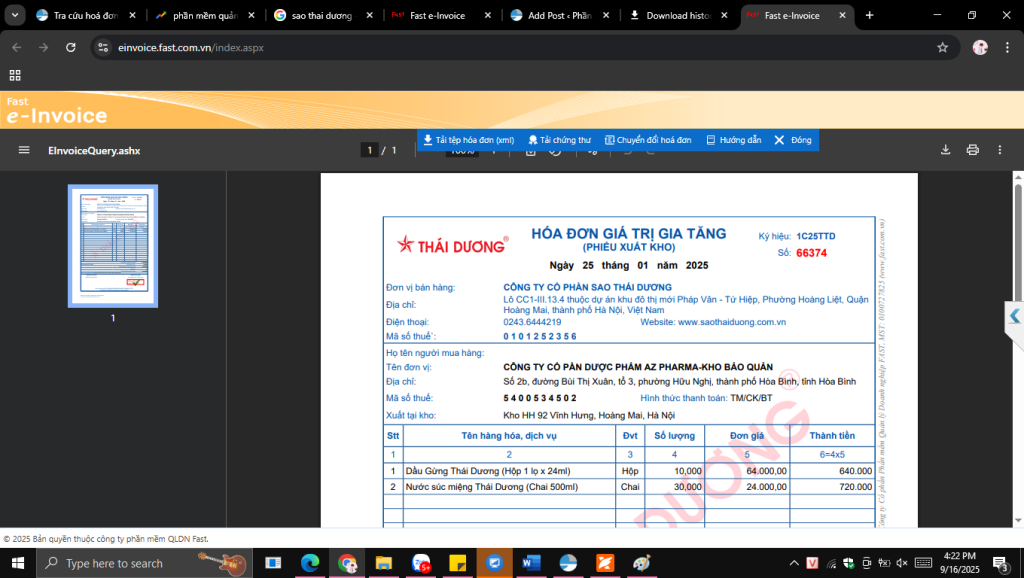The width and height of the screenshot is (1024, 578).
Task: Click Chuyển đổi hoá đơn button
Action: [648, 140]
